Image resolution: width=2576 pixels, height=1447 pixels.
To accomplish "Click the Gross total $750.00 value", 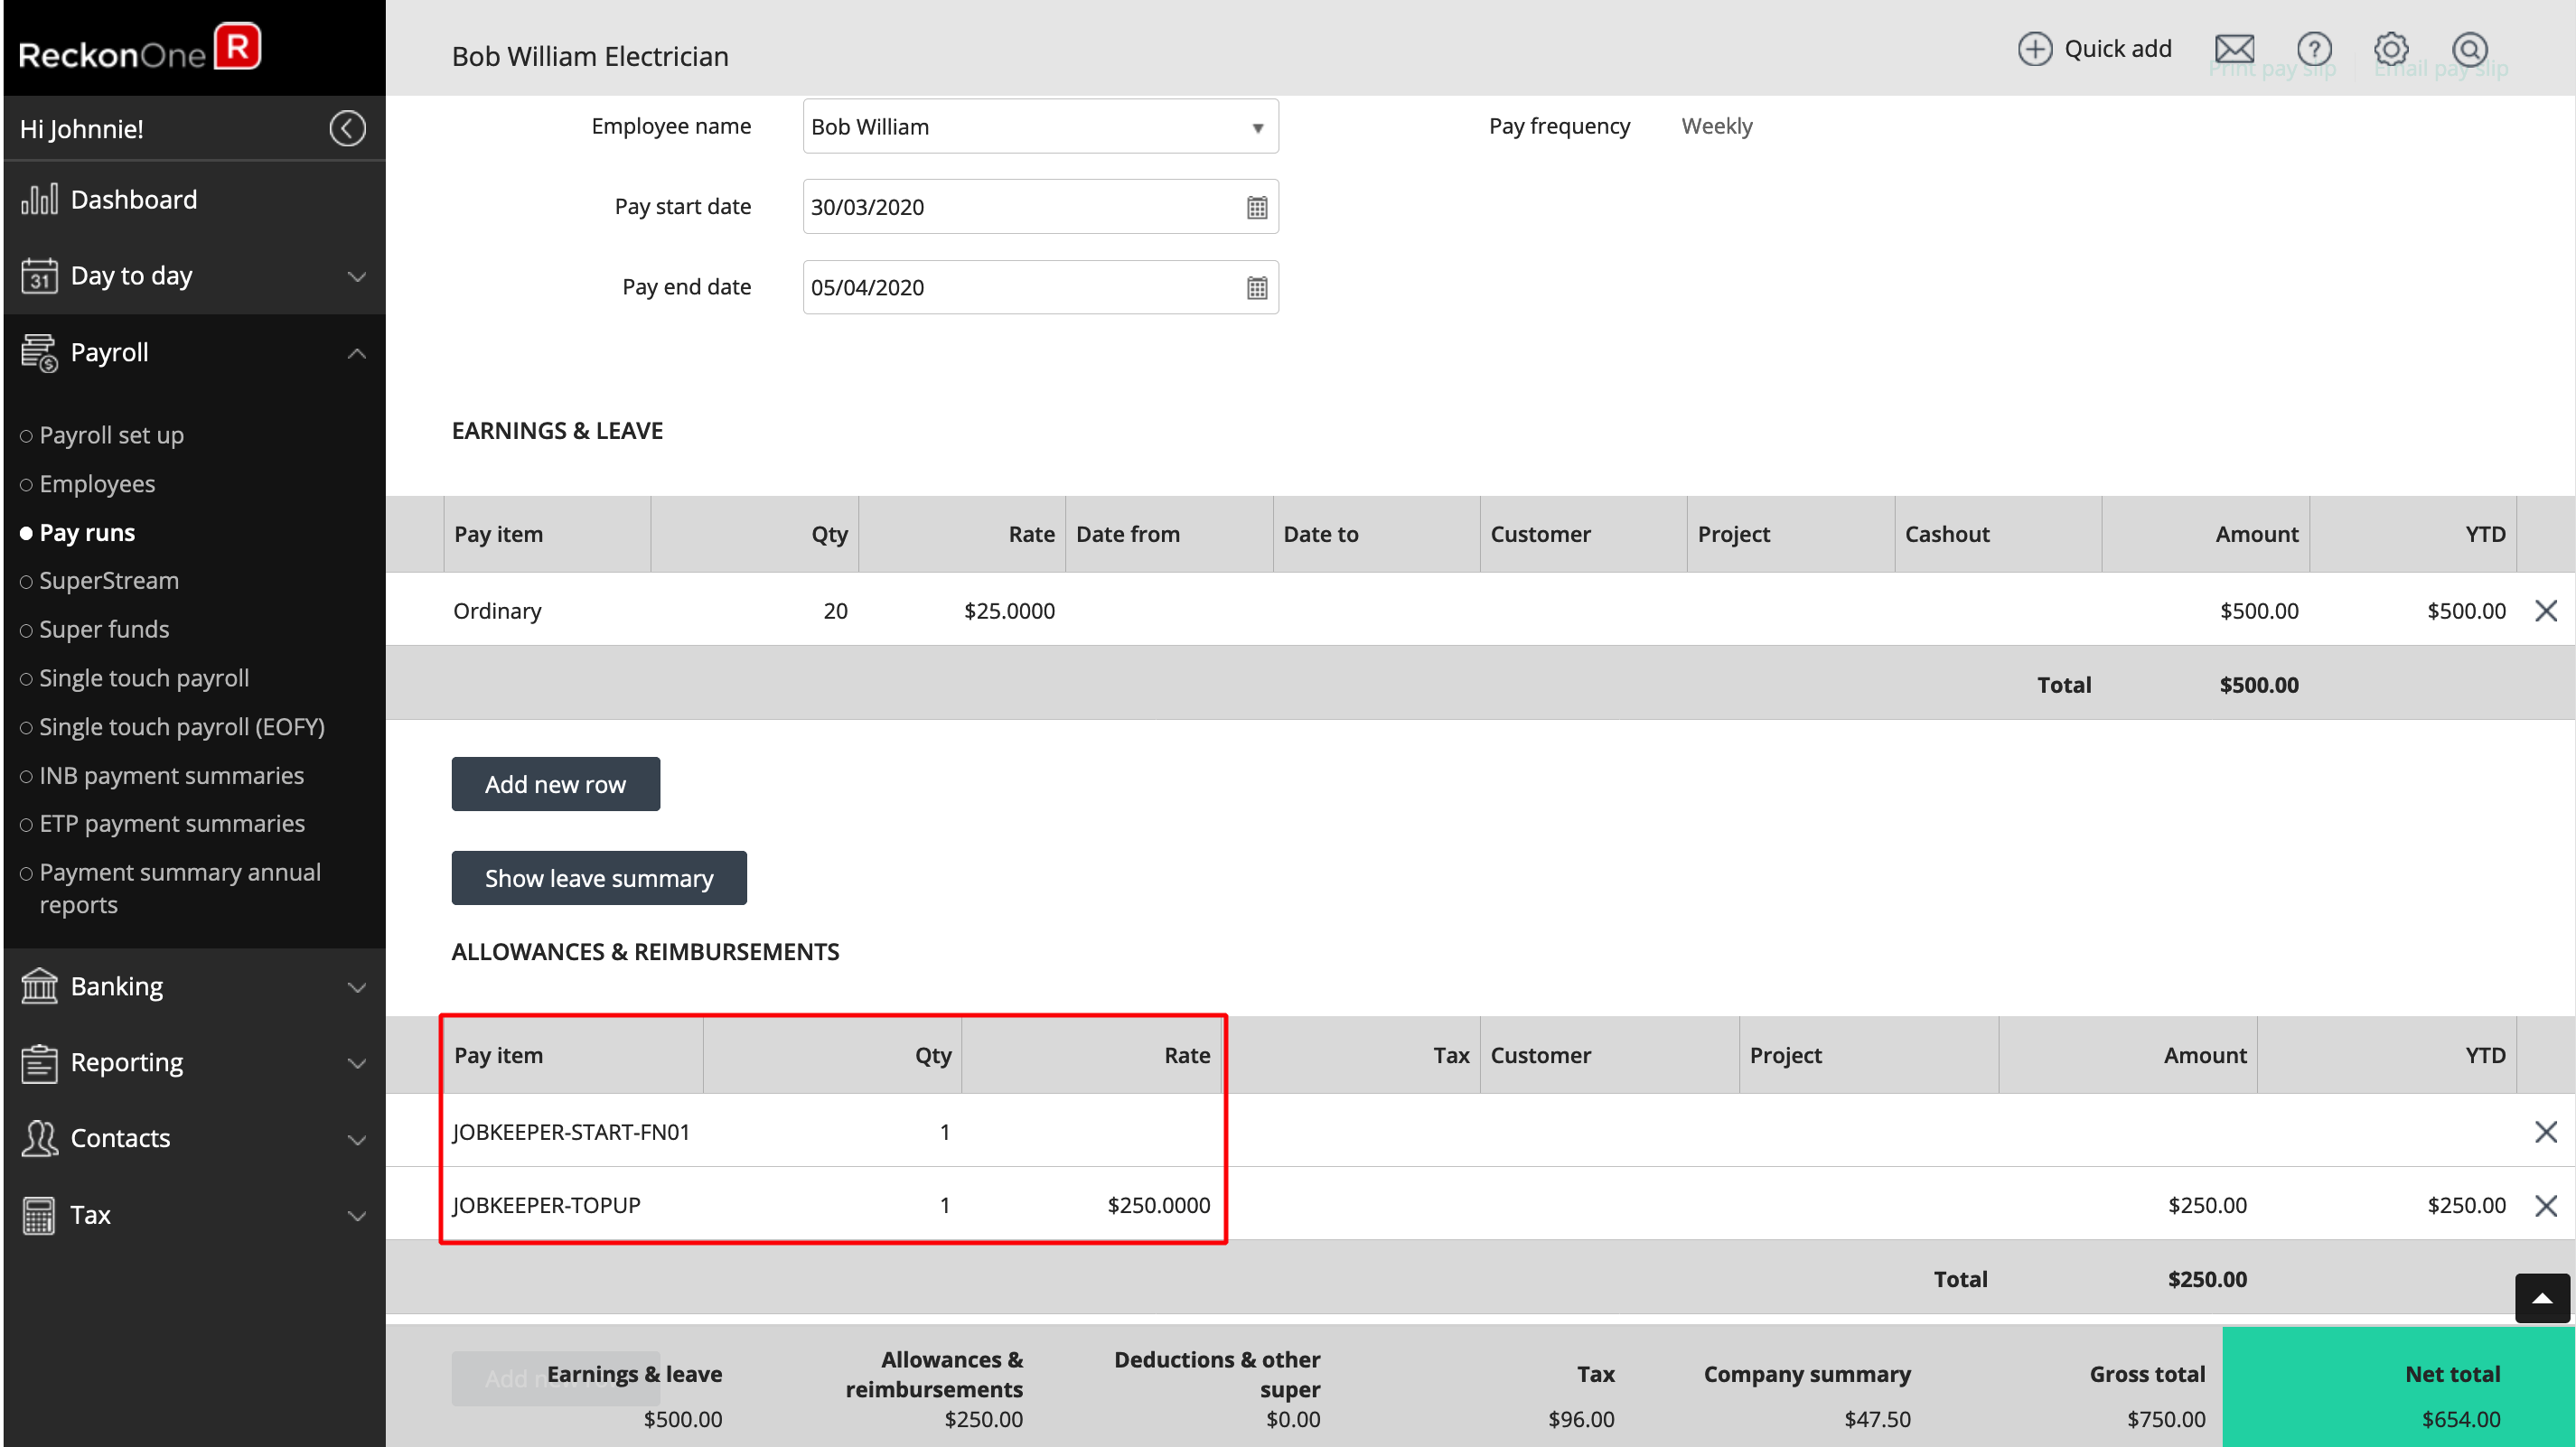I will pyautogui.click(x=2165, y=1419).
